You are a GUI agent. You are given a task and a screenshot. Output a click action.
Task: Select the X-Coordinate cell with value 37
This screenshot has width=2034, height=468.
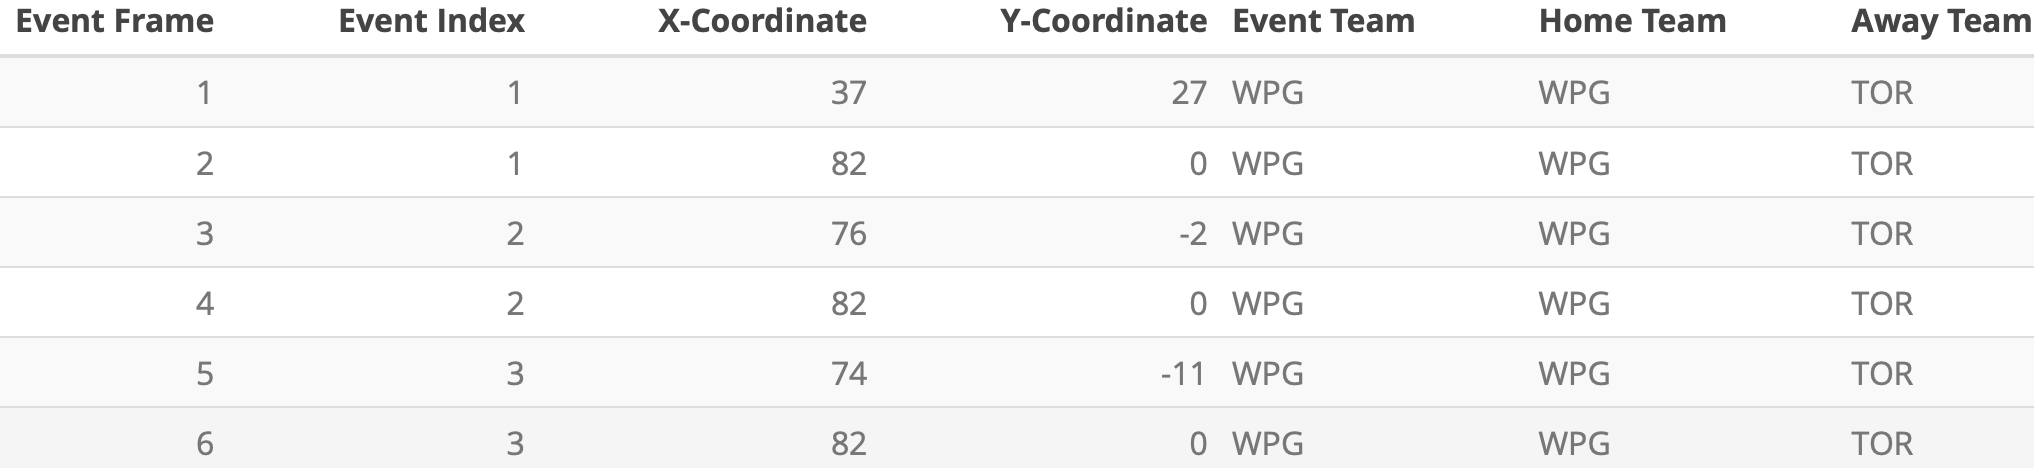click(848, 93)
